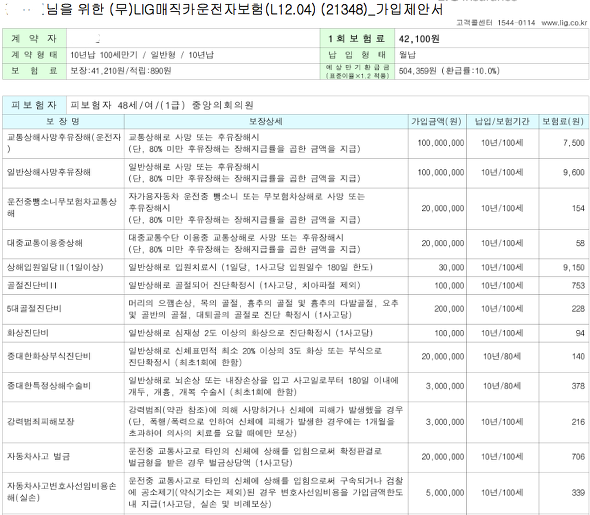Select the 504,359원 (환급률:10.0%) value
Screen dimensions: 590x515
449,71
